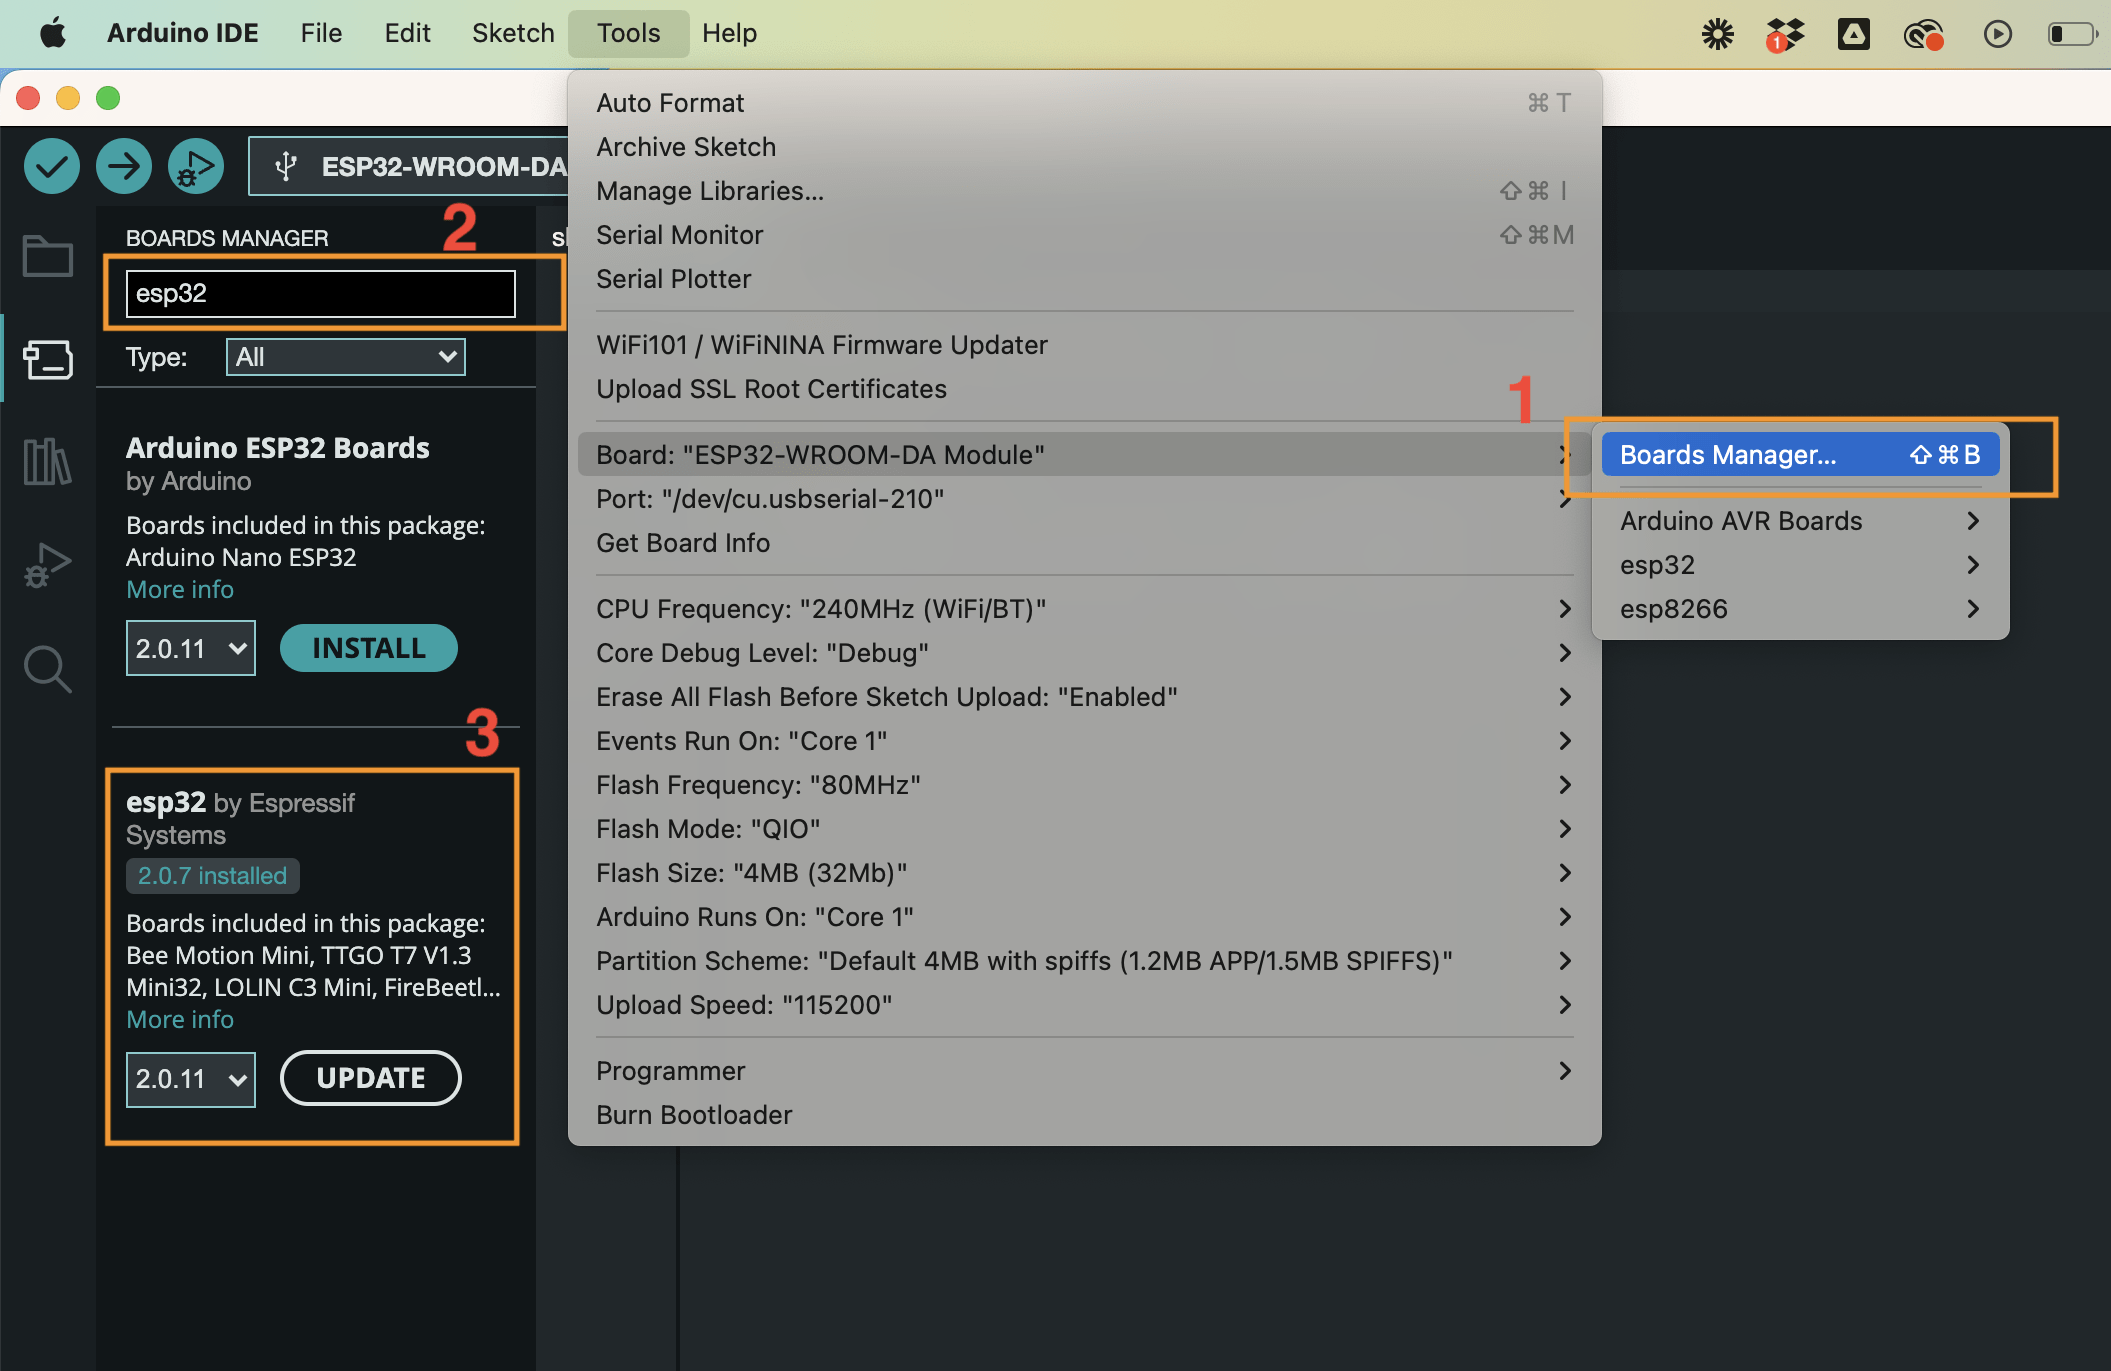Open the Sketch menu

pos(513,33)
